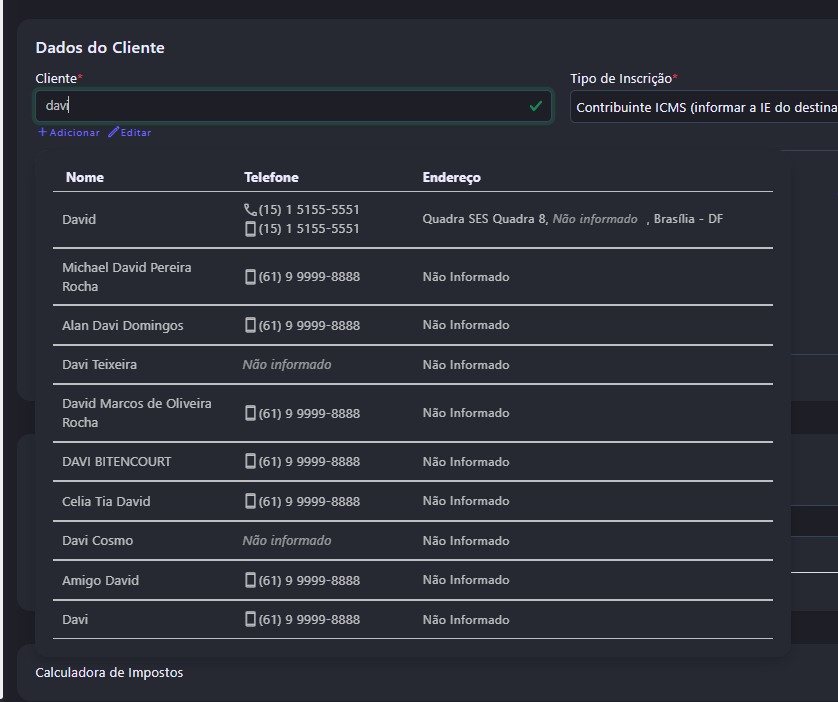Choose David Marcos de Oliveira Rocha
This screenshot has width=838, height=702.
click(x=136, y=413)
